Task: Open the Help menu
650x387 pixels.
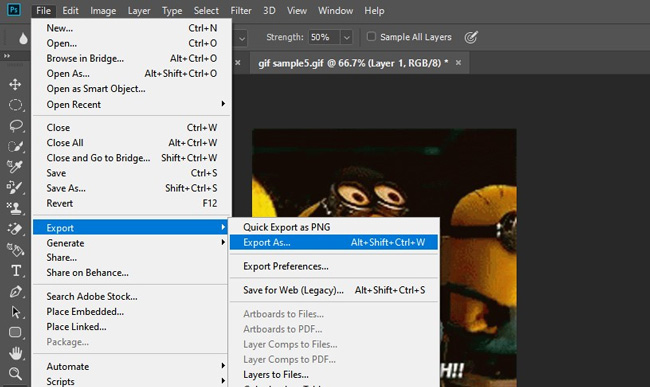Action: pos(374,11)
